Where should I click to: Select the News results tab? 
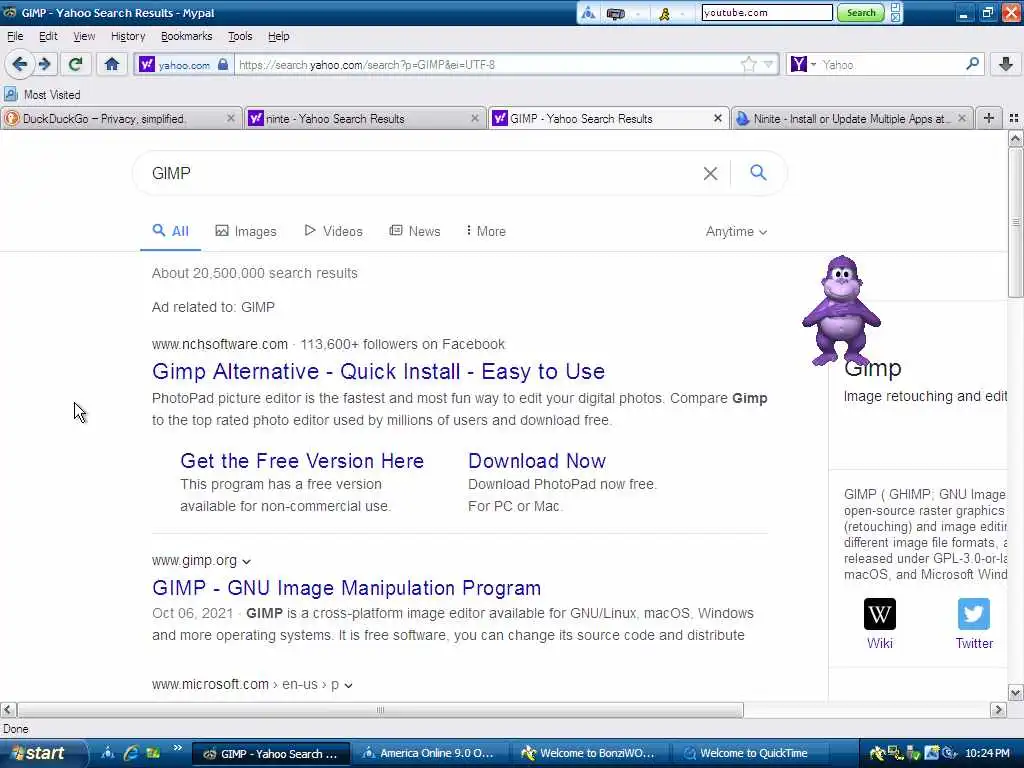[415, 231]
